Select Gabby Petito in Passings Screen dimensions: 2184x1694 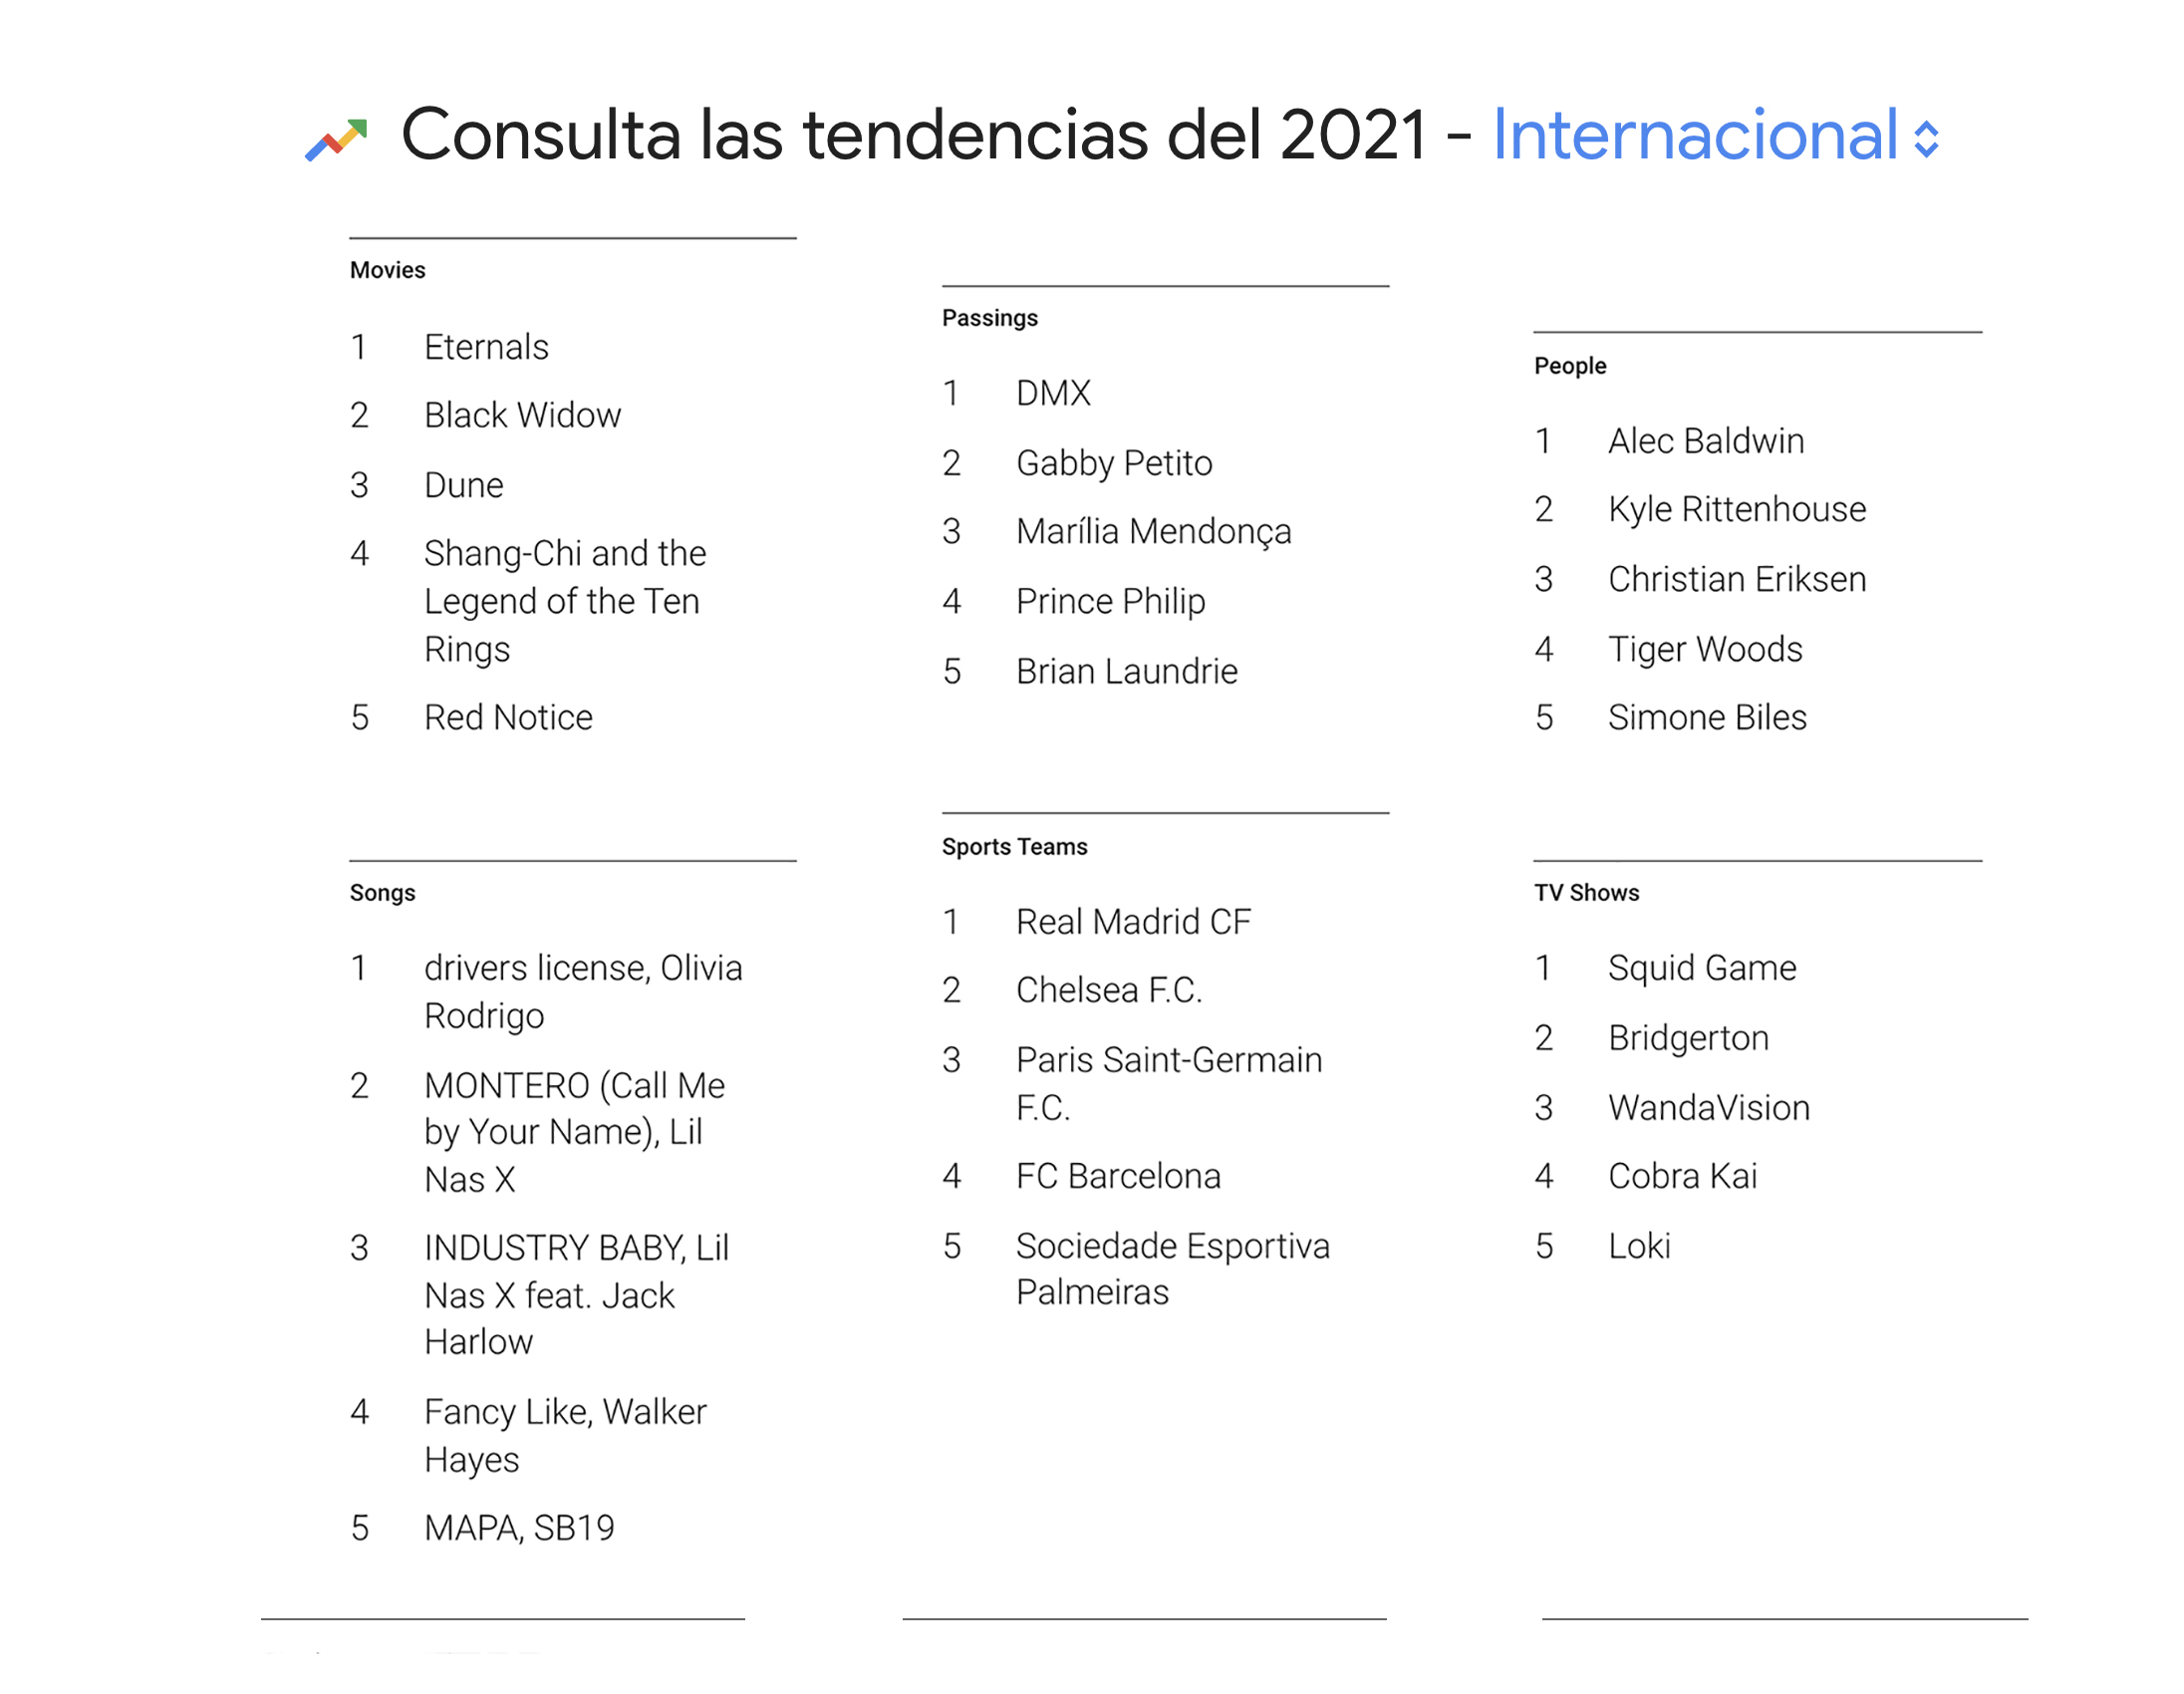(1113, 463)
